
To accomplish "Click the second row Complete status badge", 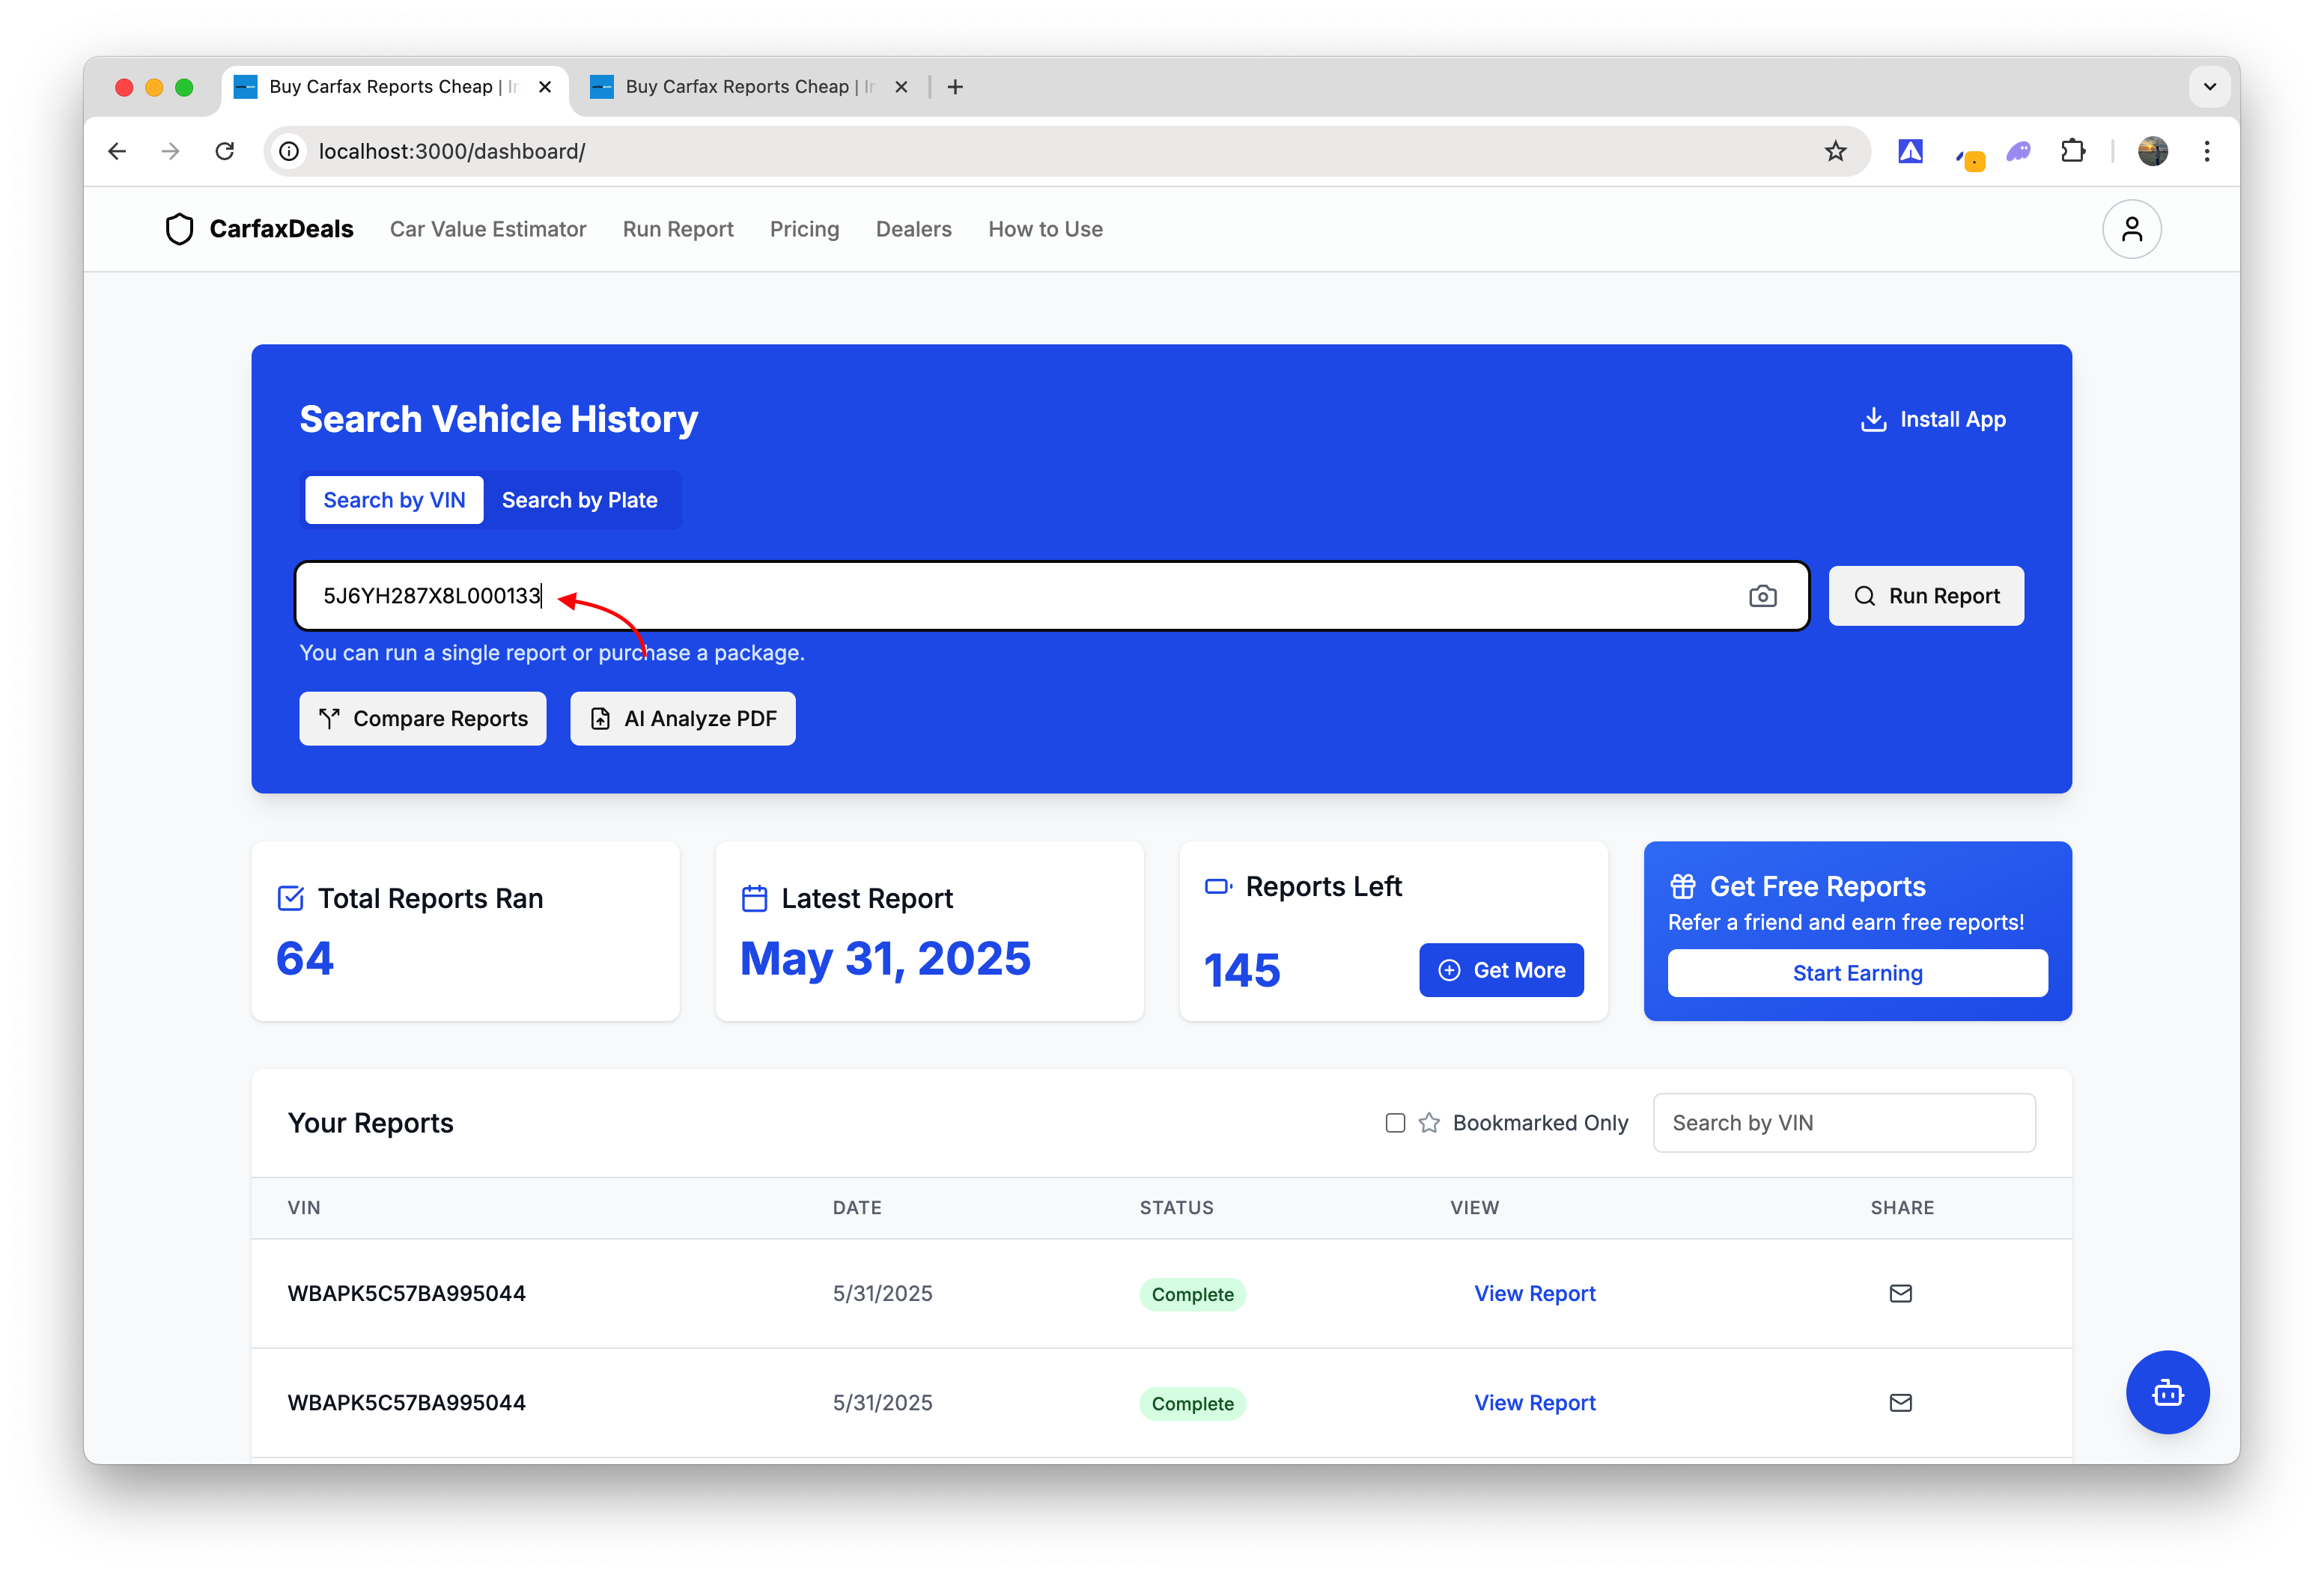I will 1192,1403.
